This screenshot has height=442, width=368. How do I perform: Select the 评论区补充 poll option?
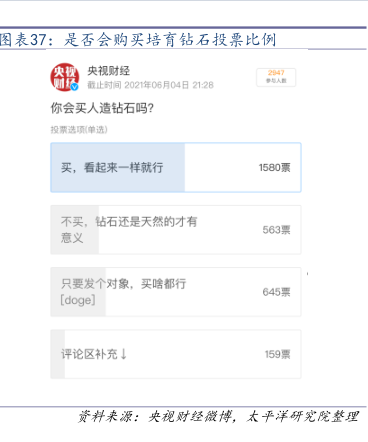point(176,354)
